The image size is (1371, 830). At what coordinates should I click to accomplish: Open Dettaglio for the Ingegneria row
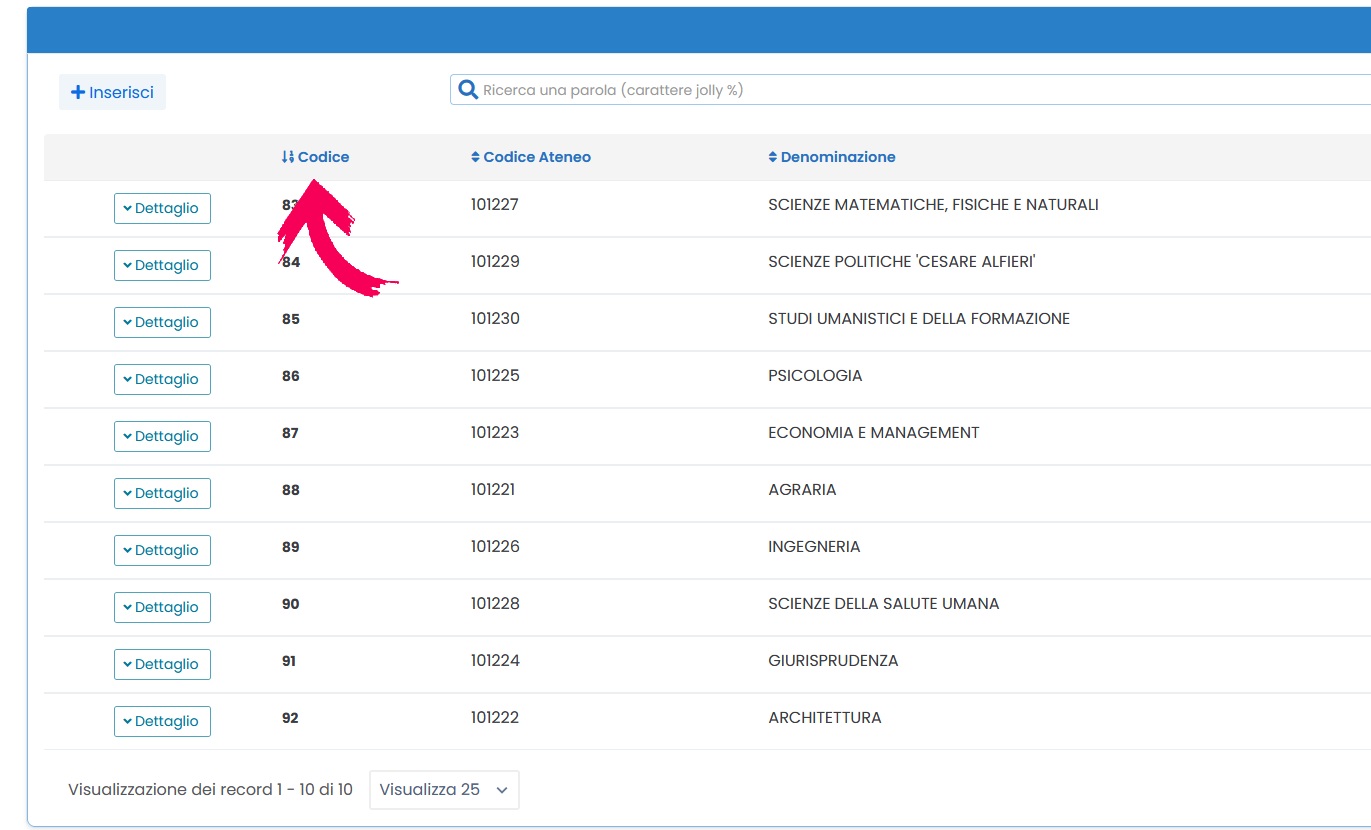pos(162,550)
